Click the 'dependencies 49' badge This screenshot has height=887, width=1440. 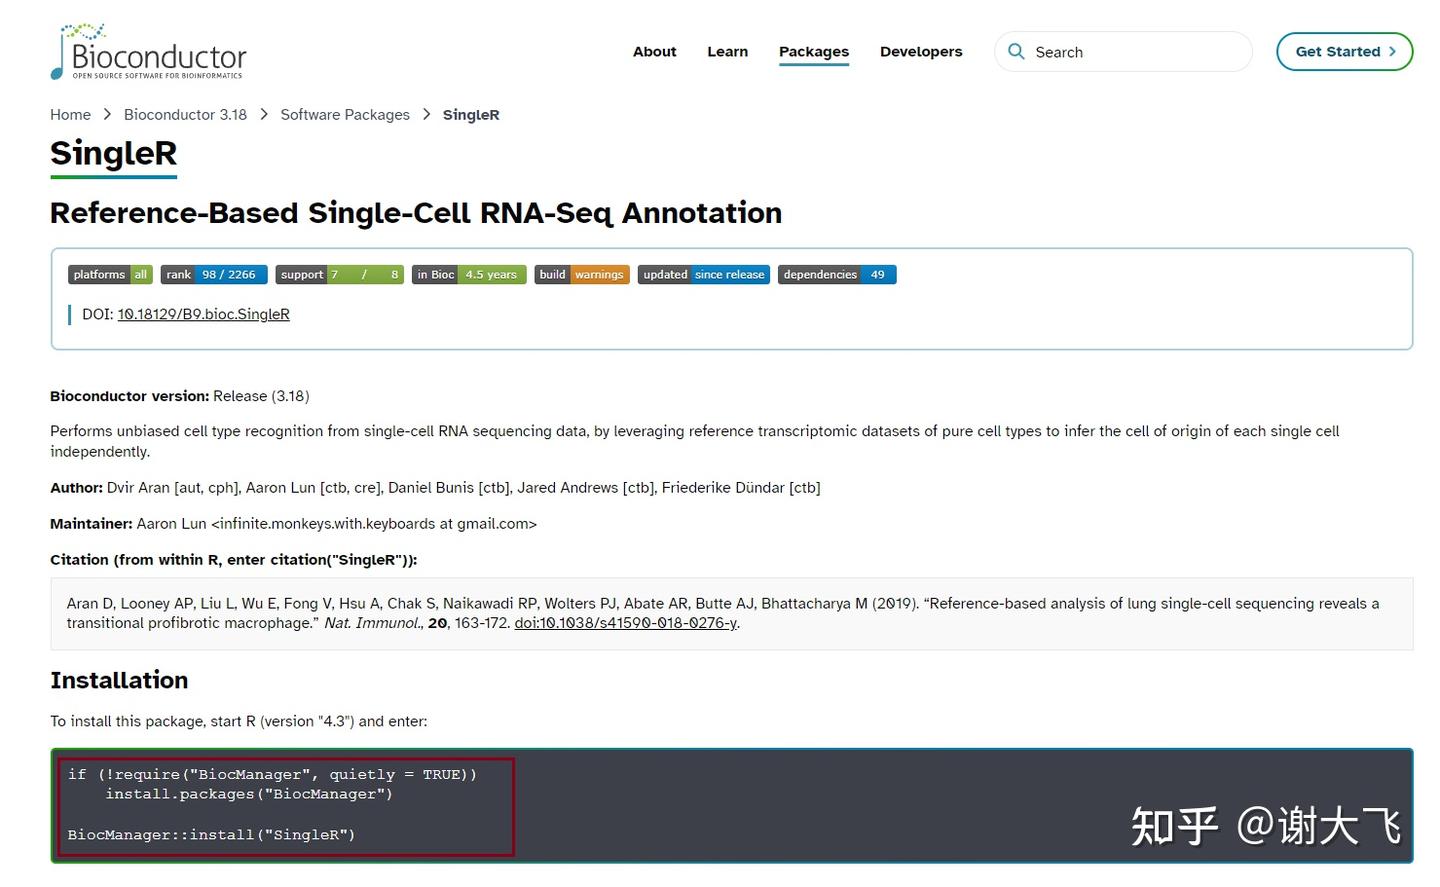pos(836,274)
